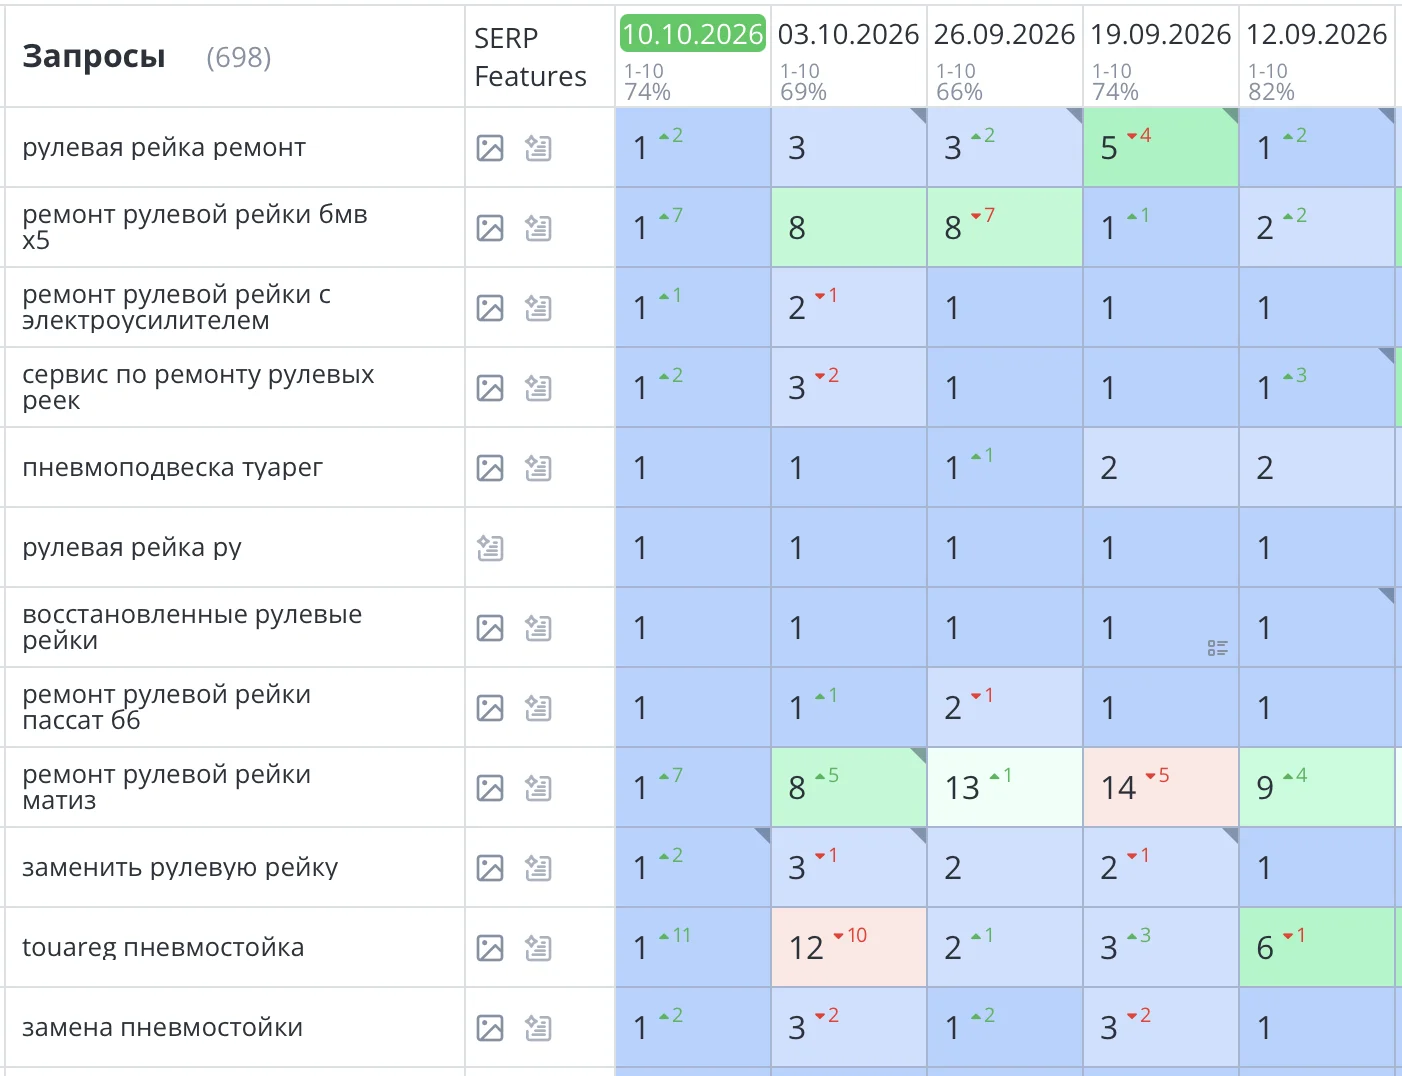Click image icon for ремонт рулевой рейки бмв x5
This screenshot has width=1402, height=1076.
[490, 228]
